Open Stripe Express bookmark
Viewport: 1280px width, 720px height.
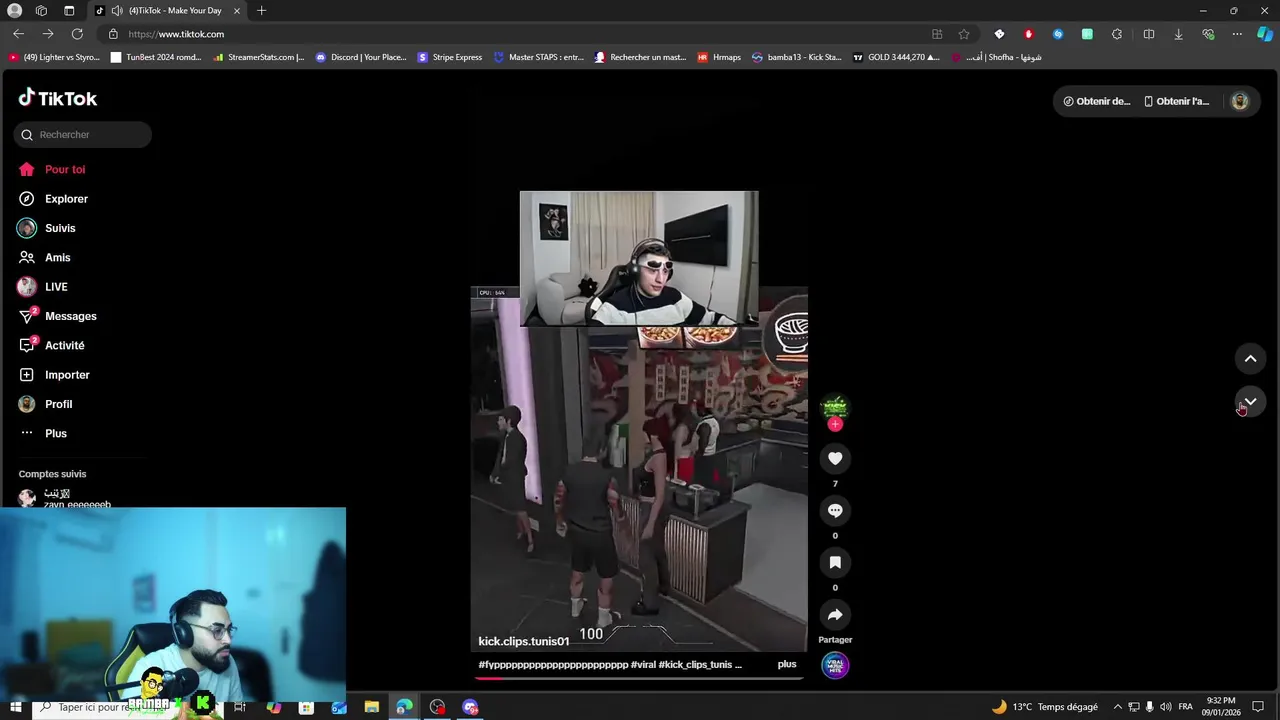[x=450, y=57]
